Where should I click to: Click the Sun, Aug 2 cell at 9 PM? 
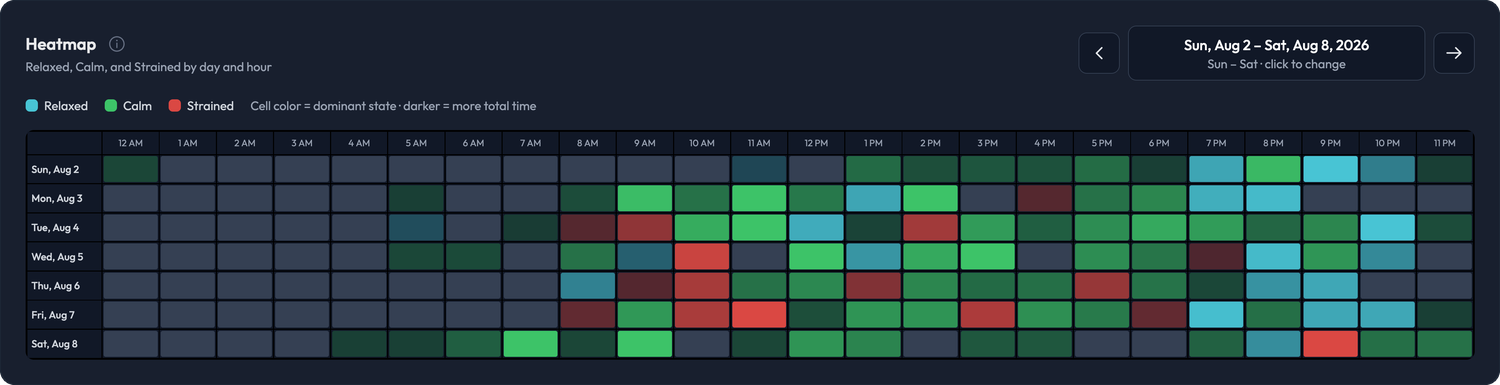coord(1331,169)
